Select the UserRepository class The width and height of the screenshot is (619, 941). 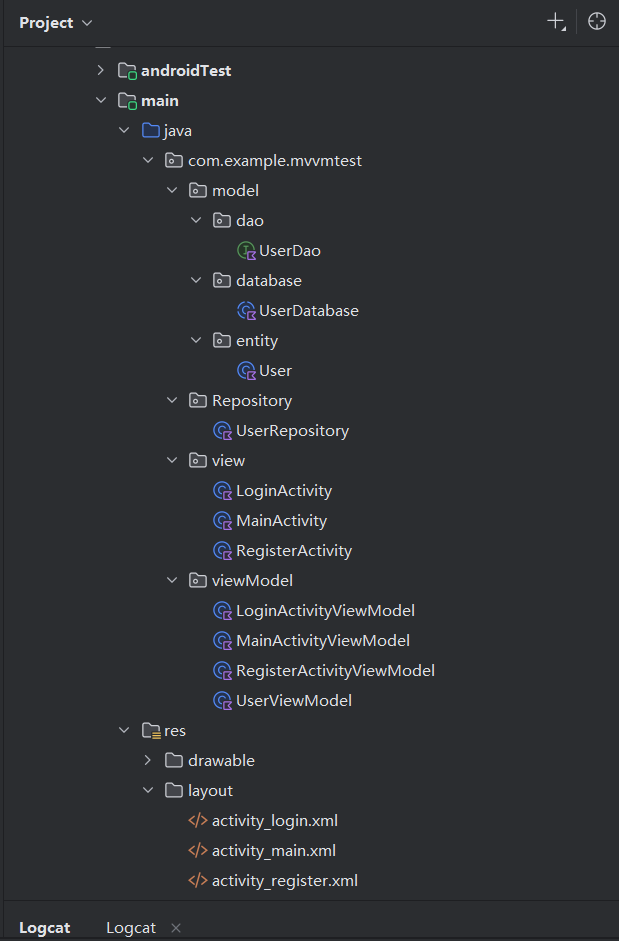[289, 430]
